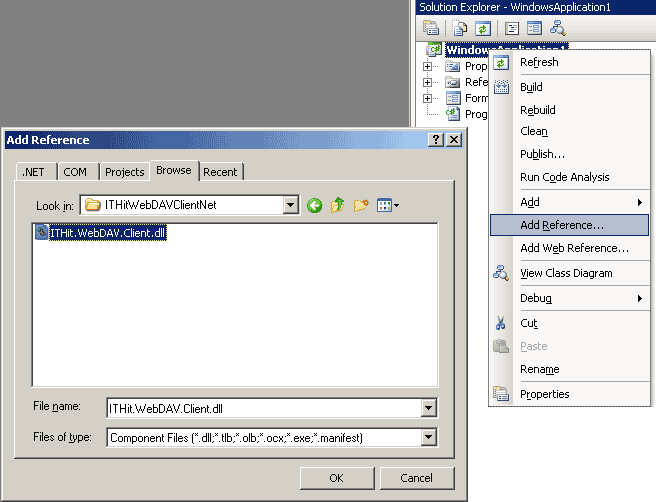Click the ITHit.WebDAV.Client.dll file icon

41,232
